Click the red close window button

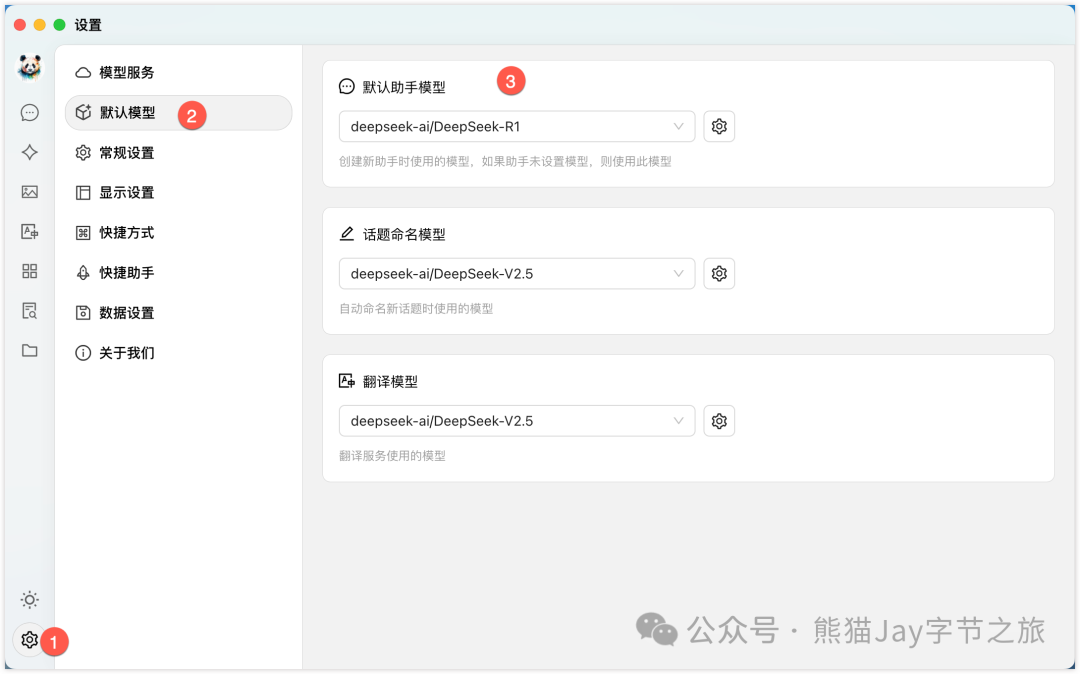point(20,25)
